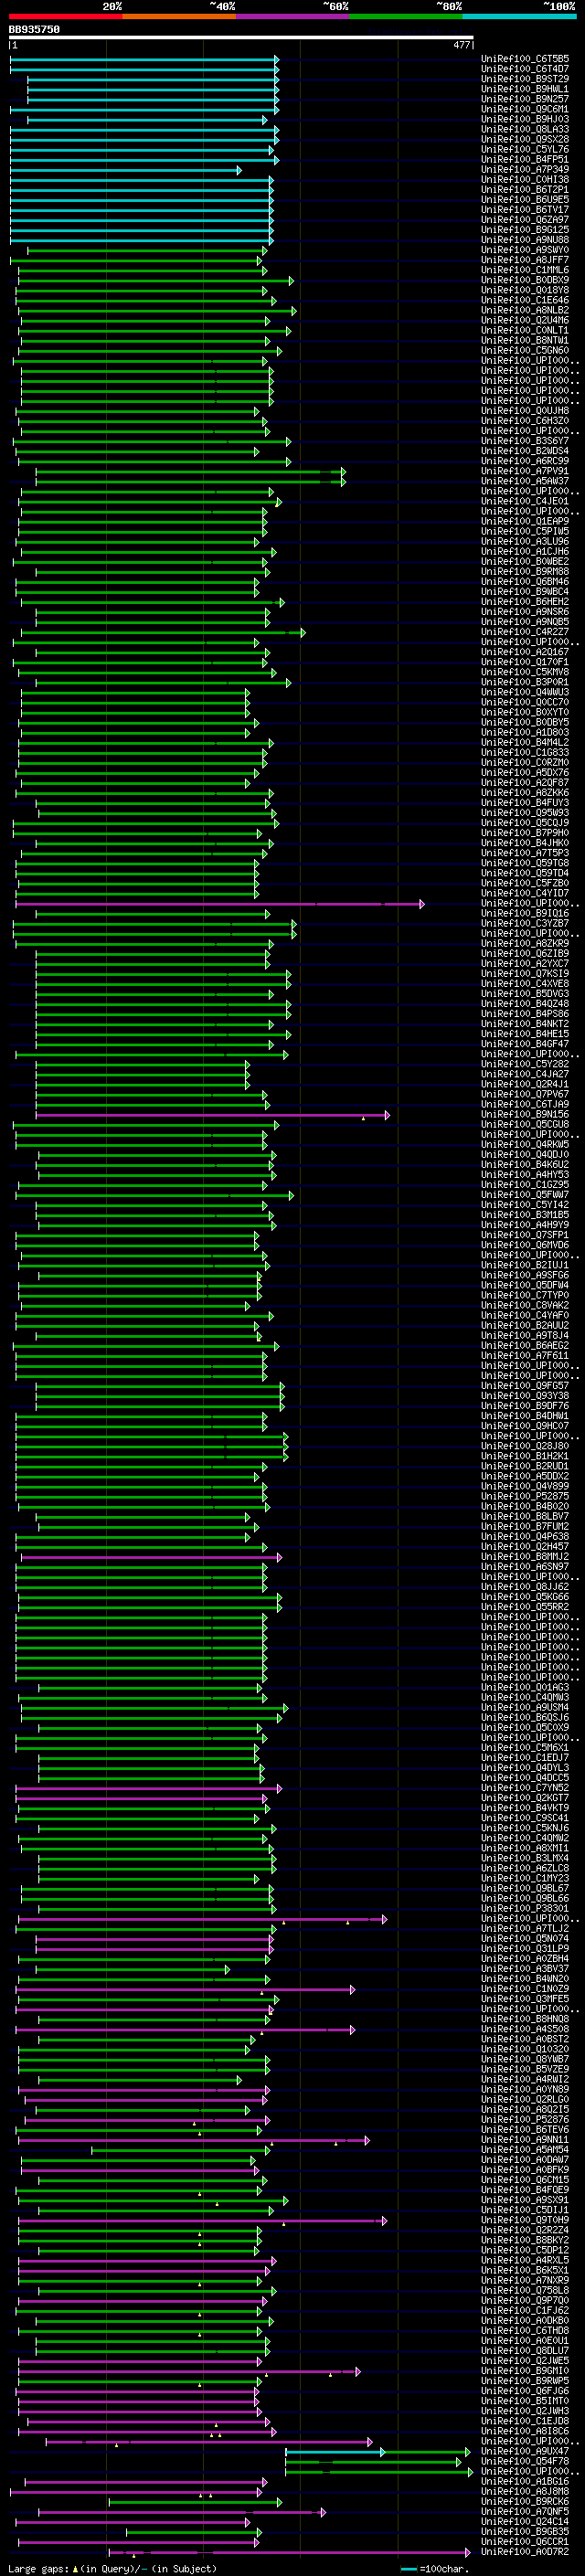585x2576 pixels.
Task: Click the red ~20% identity legend segment
Action: point(65,16)
